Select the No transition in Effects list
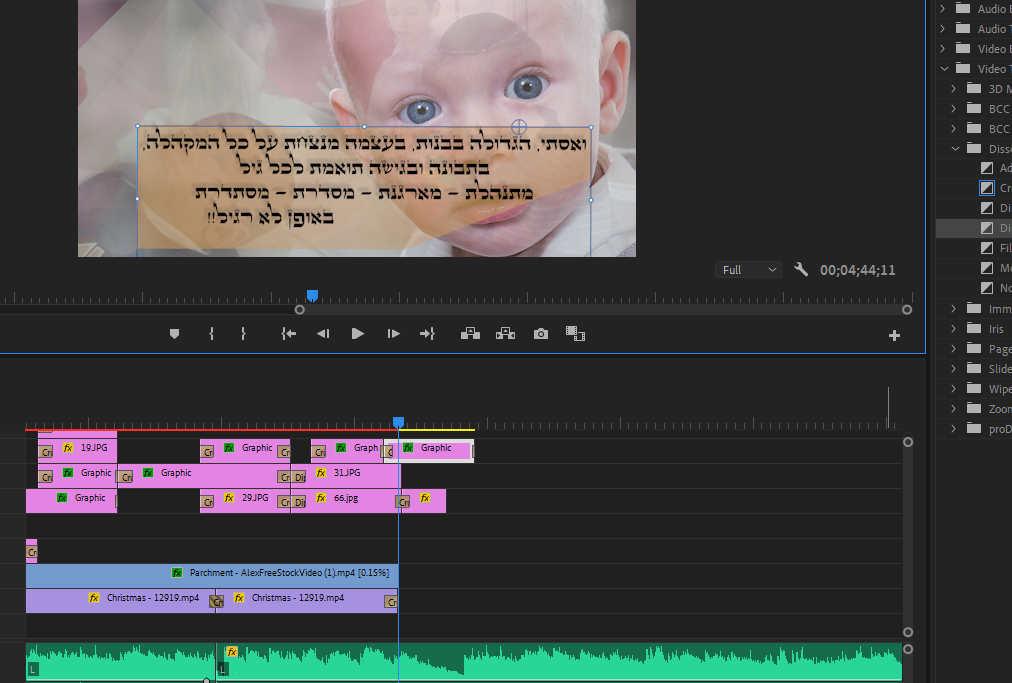The image size is (1012, 683). click(987, 288)
